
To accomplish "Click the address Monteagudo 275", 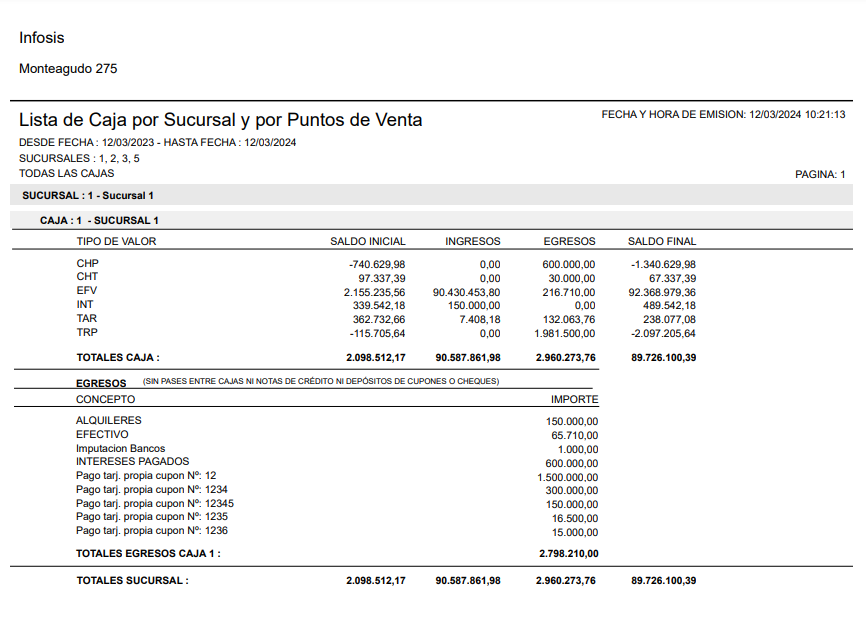I will 68,68.
